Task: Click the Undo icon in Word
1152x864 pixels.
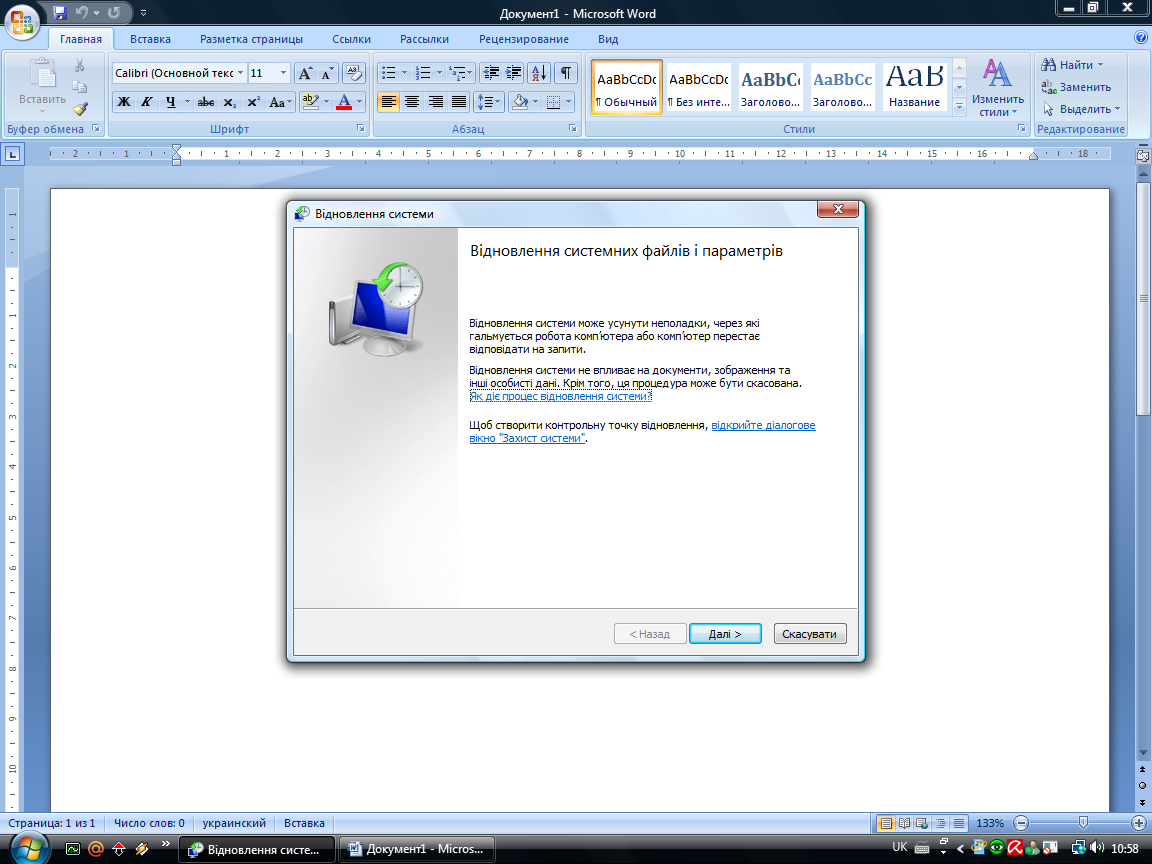Action: pyautogui.click(x=81, y=12)
